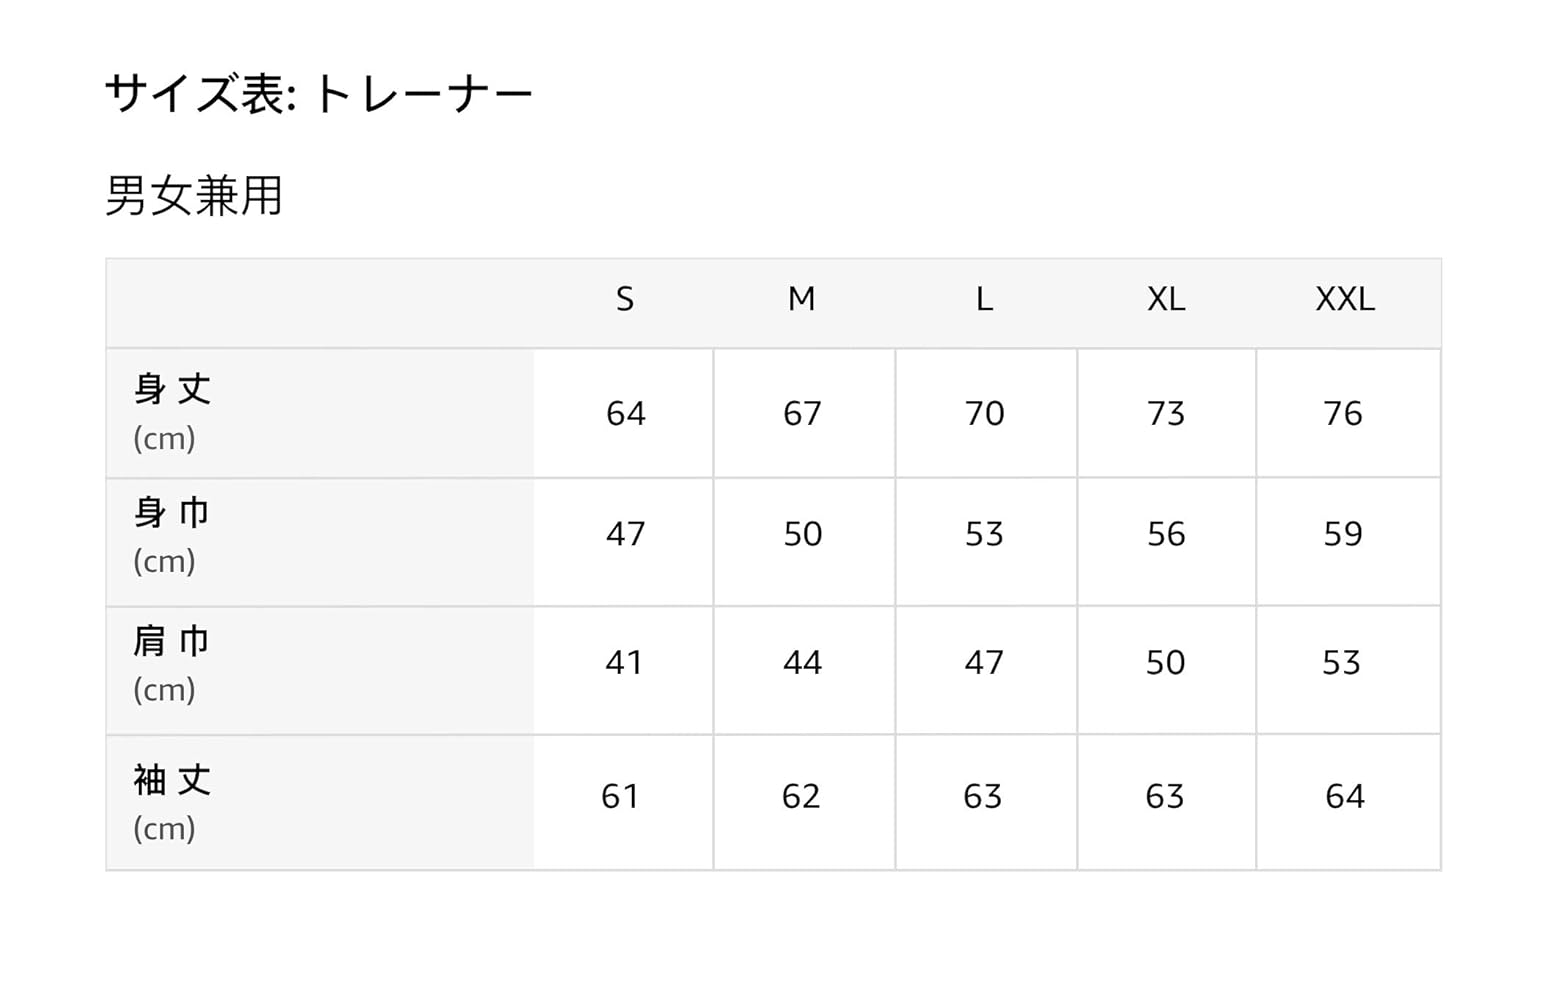Click 身巾 value 56 under XL

point(1166,534)
